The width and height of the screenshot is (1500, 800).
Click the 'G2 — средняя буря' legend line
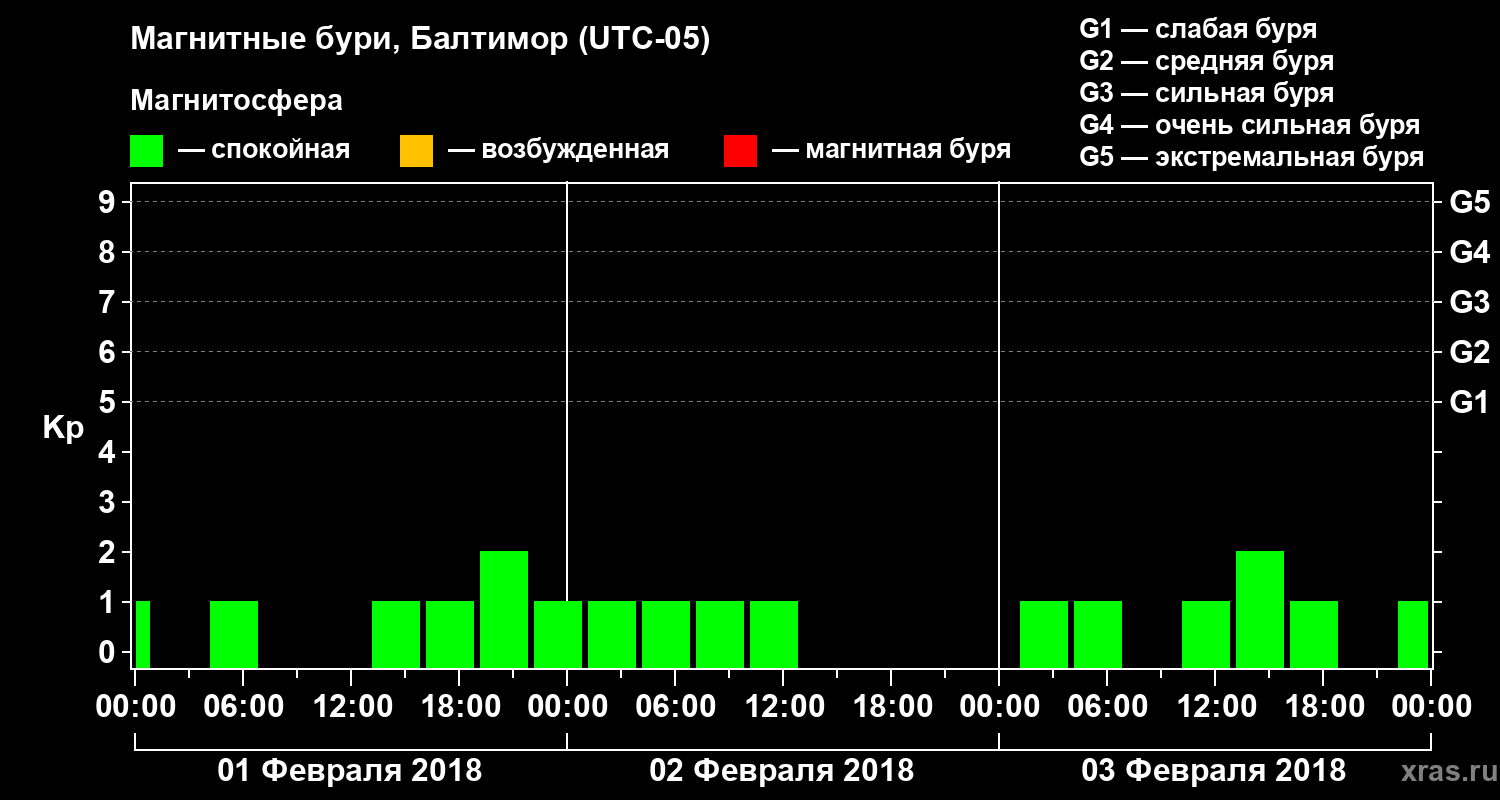coord(1206,61)
